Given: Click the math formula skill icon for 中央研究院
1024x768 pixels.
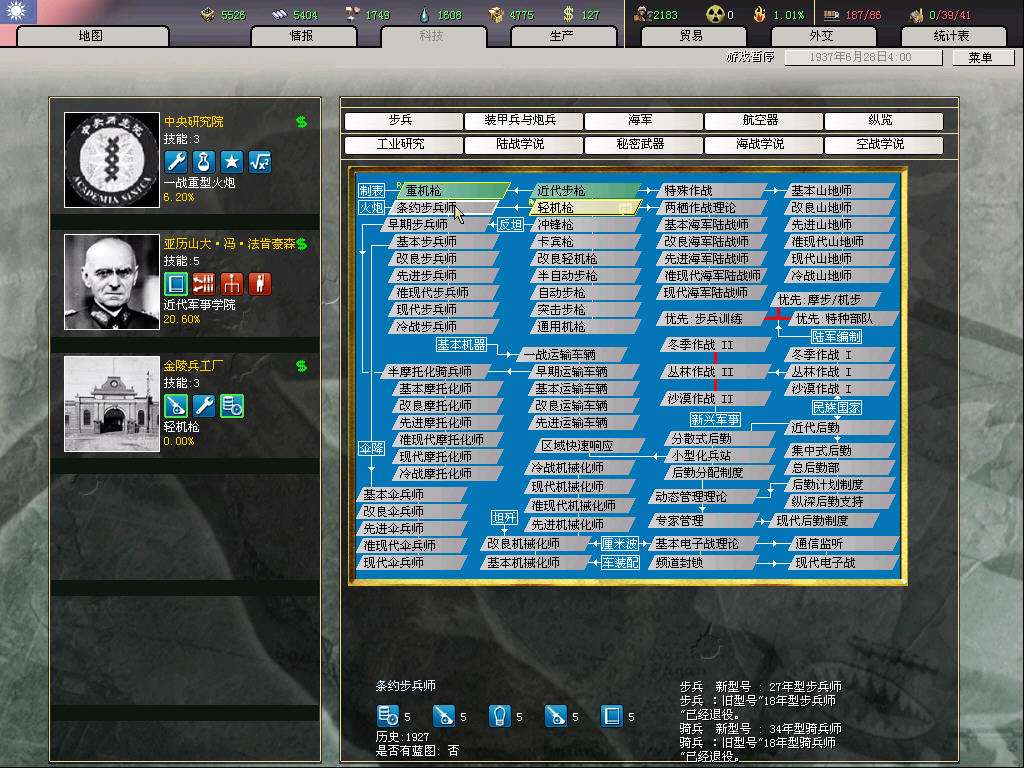Looking at the screenshot, I should pyautogui.click(x=260, y=161).
